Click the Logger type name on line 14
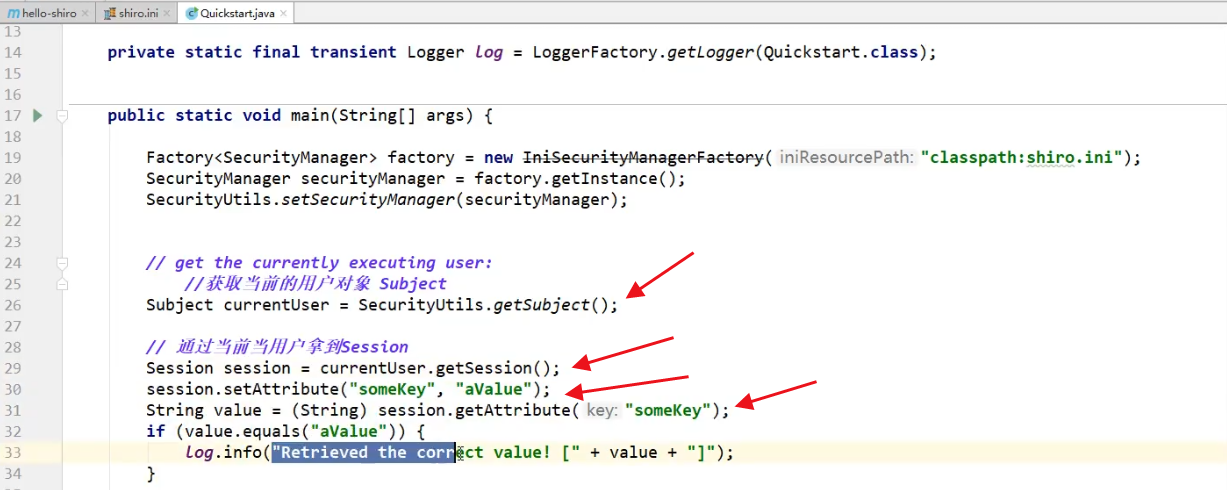The image size is (1227, 490). pyautogui.click(x=436, y=52)
